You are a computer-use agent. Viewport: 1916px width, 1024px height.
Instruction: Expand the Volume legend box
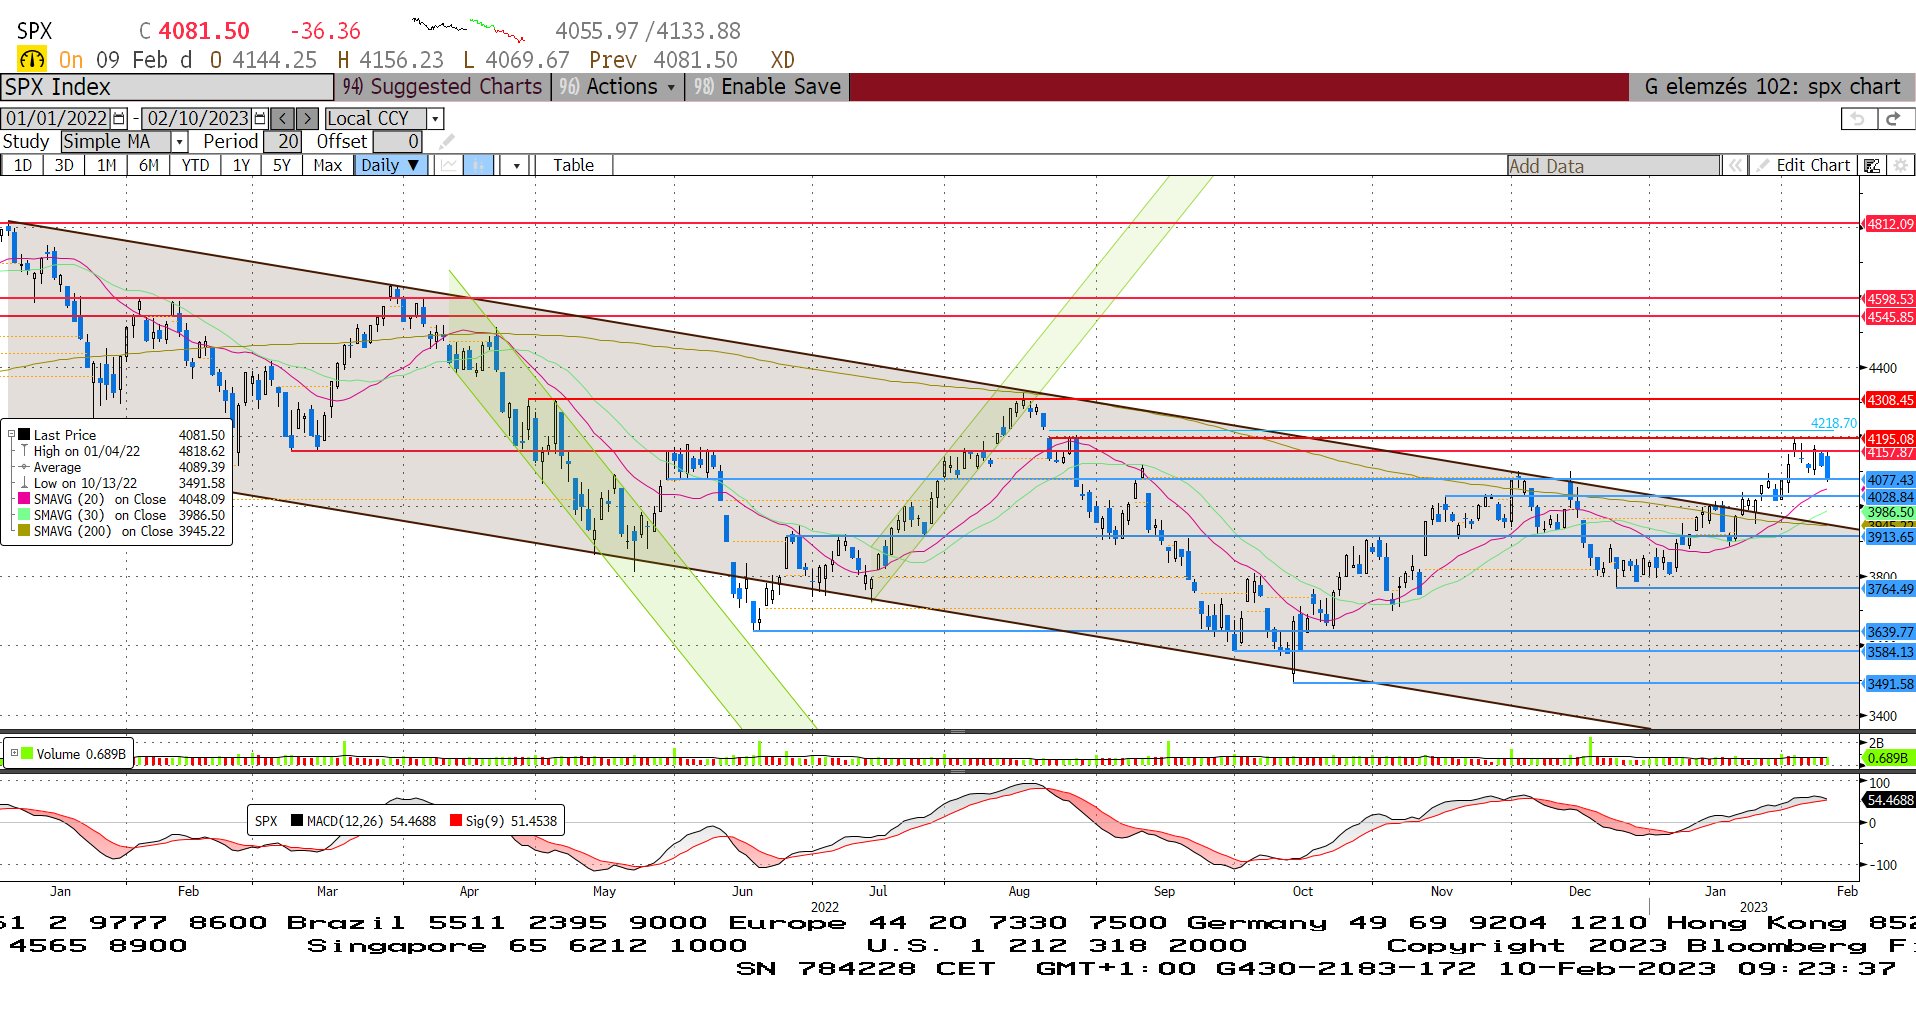[x=14, y=754]
